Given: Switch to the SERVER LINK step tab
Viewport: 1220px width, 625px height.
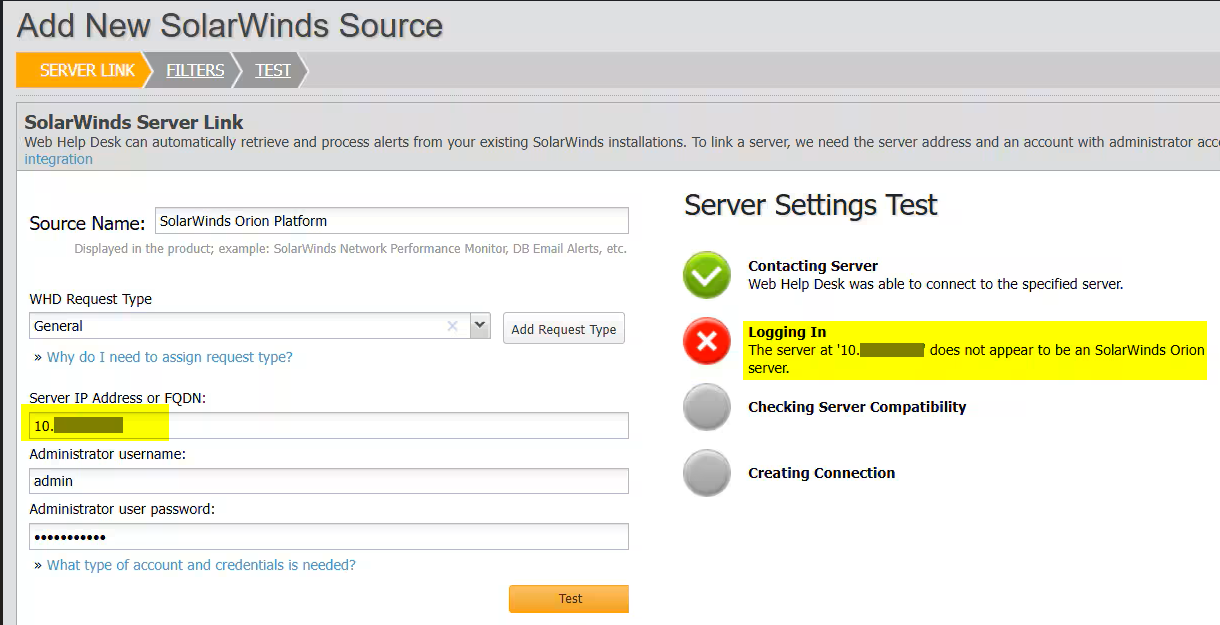Looking at the screenshot, I should 87,70.
